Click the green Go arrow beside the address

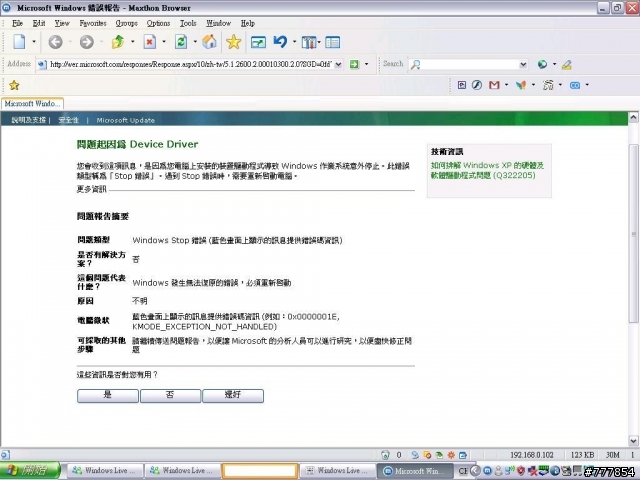(354, 64)
